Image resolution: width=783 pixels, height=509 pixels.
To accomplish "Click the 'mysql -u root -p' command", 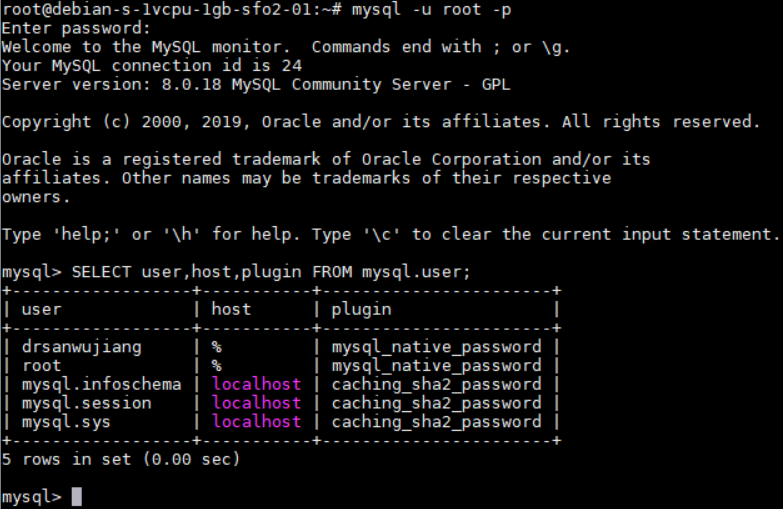I will click(431, 10).
